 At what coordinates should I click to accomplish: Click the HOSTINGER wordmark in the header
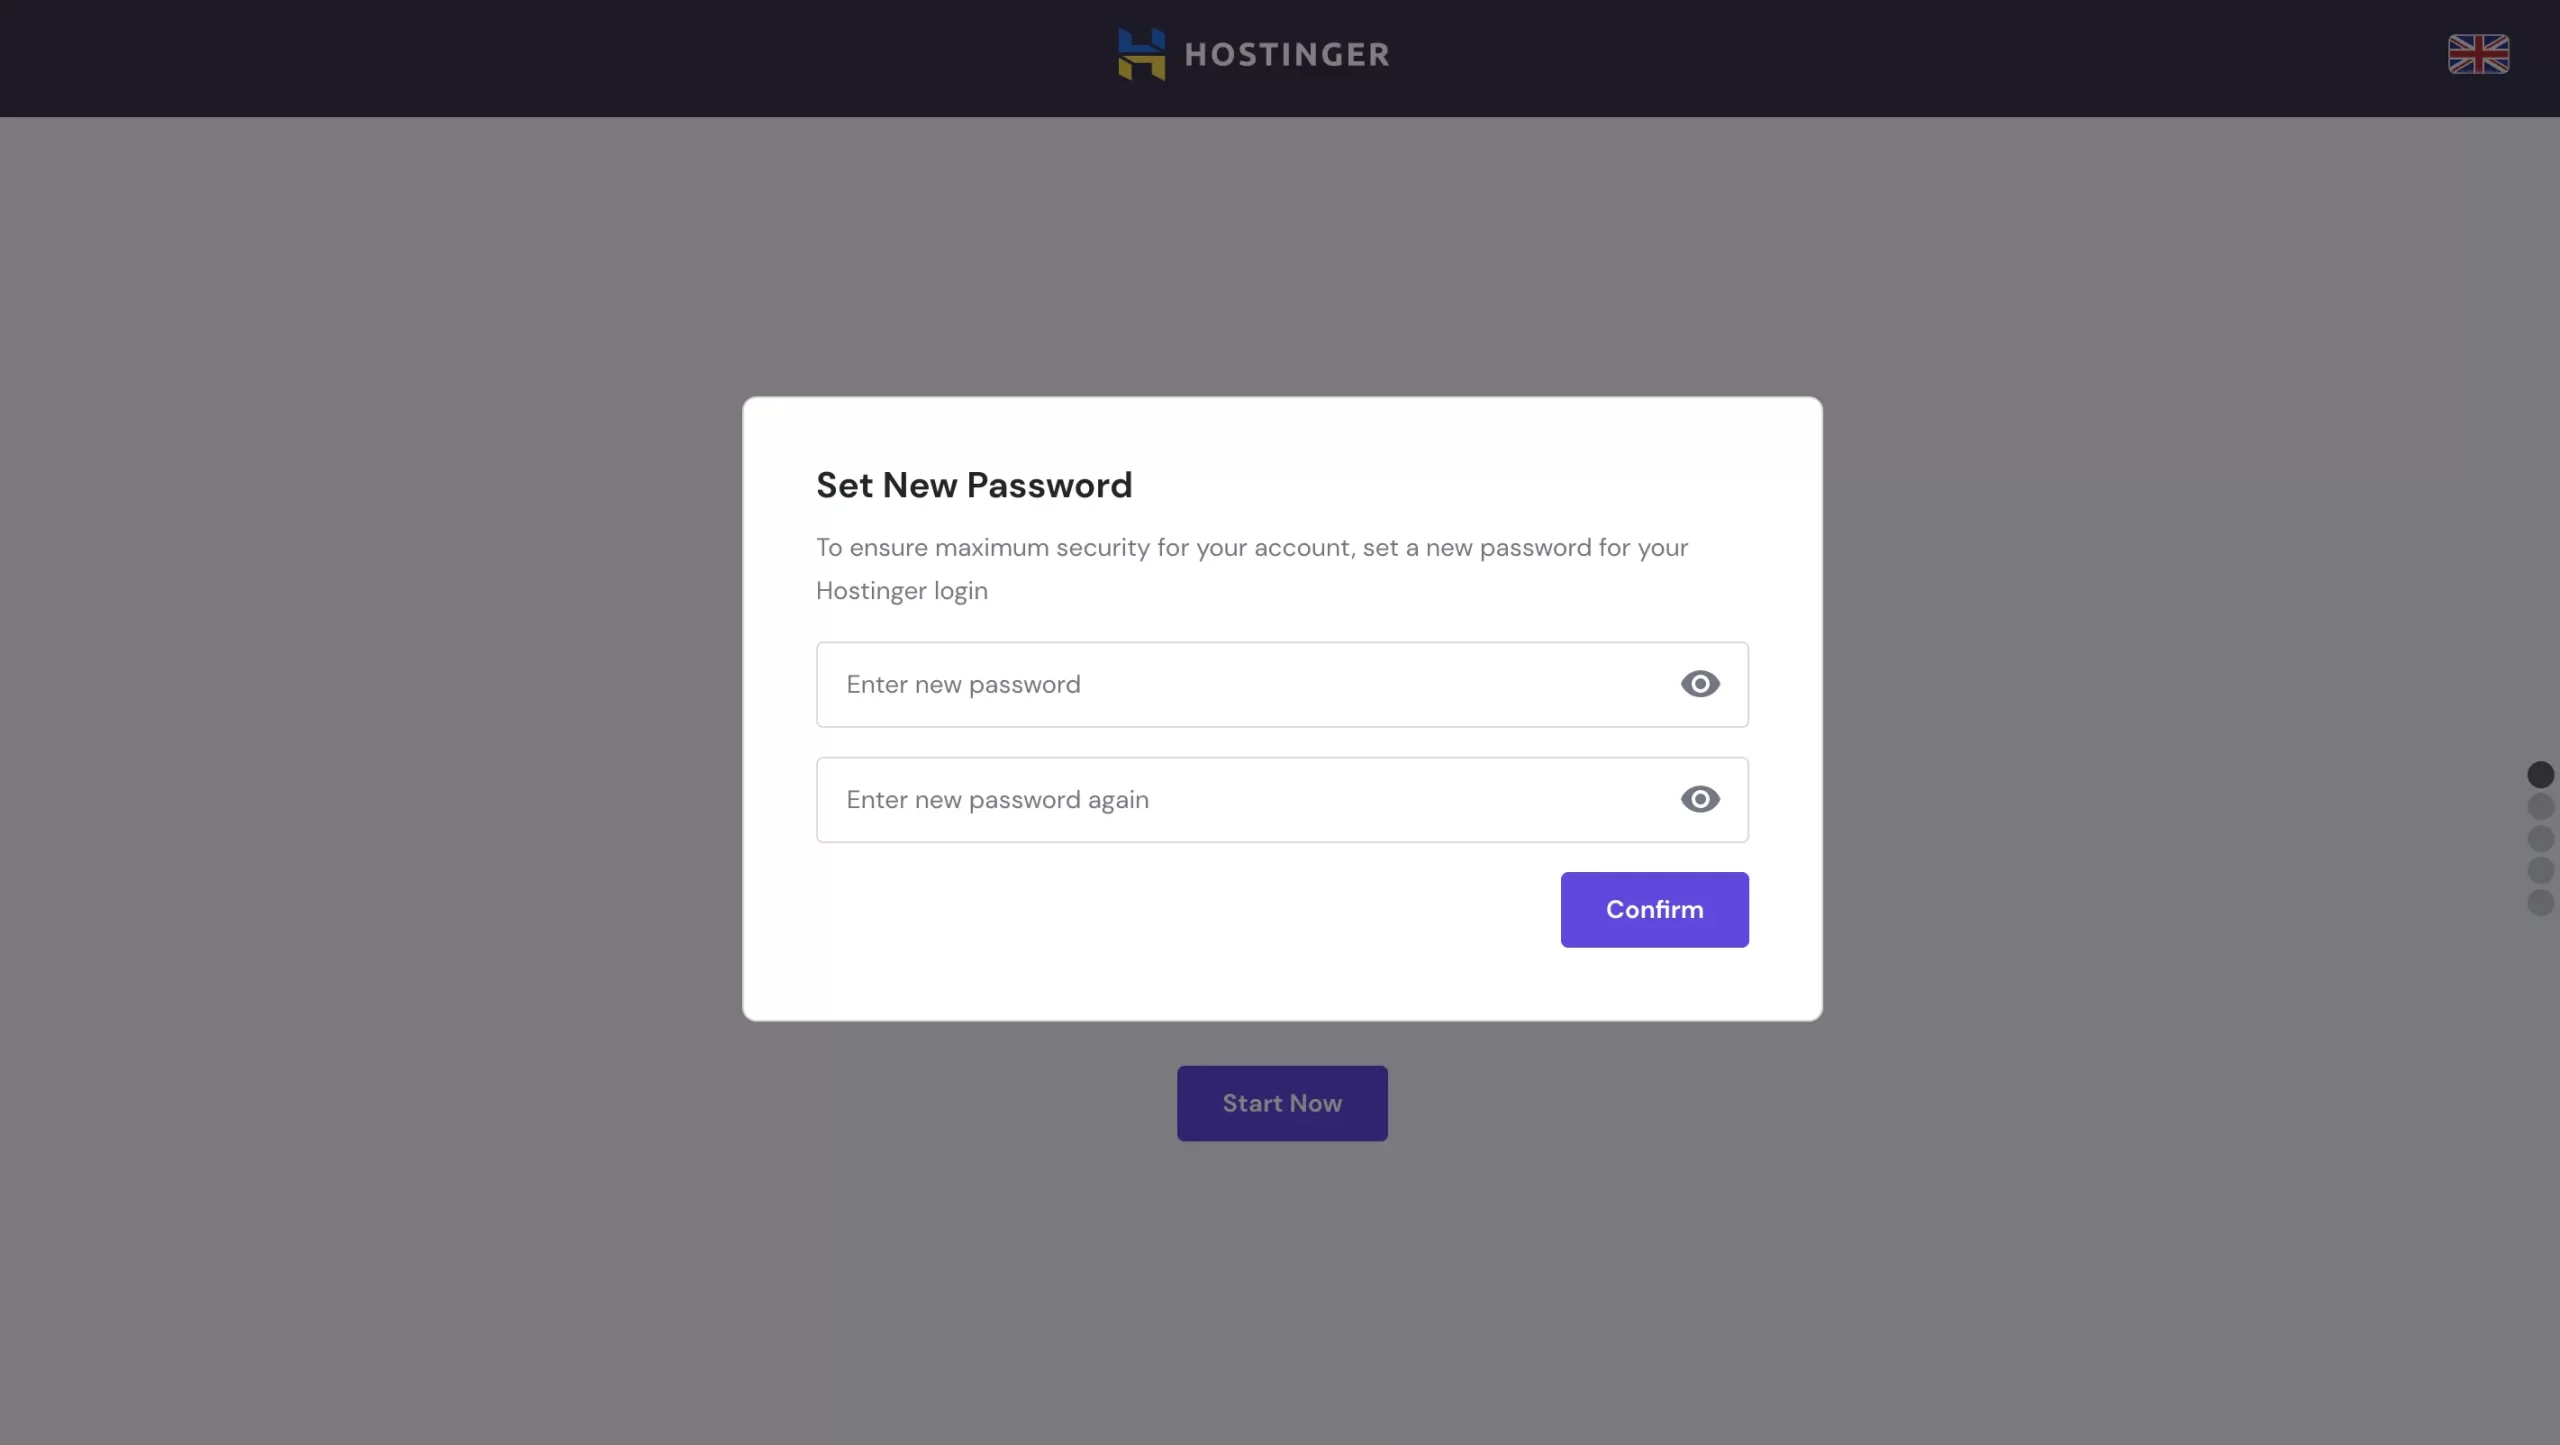coord(1287,54)
